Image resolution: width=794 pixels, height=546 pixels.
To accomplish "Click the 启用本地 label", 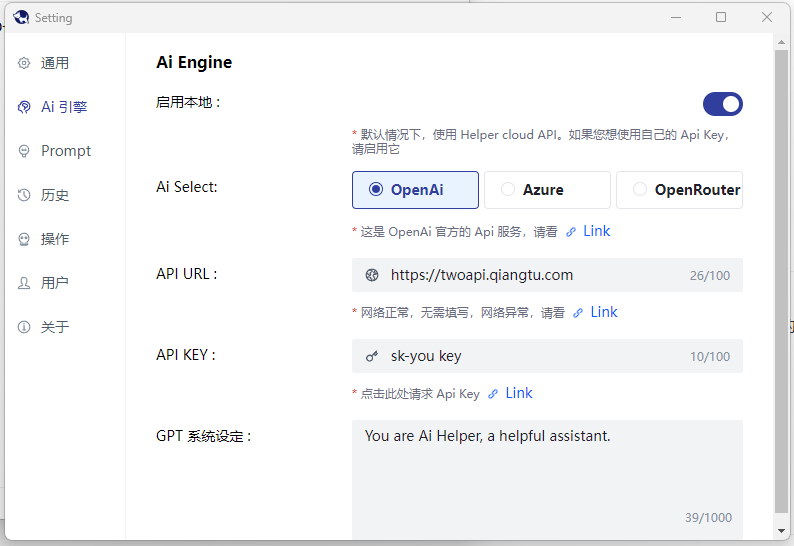I will click(188, 102).
